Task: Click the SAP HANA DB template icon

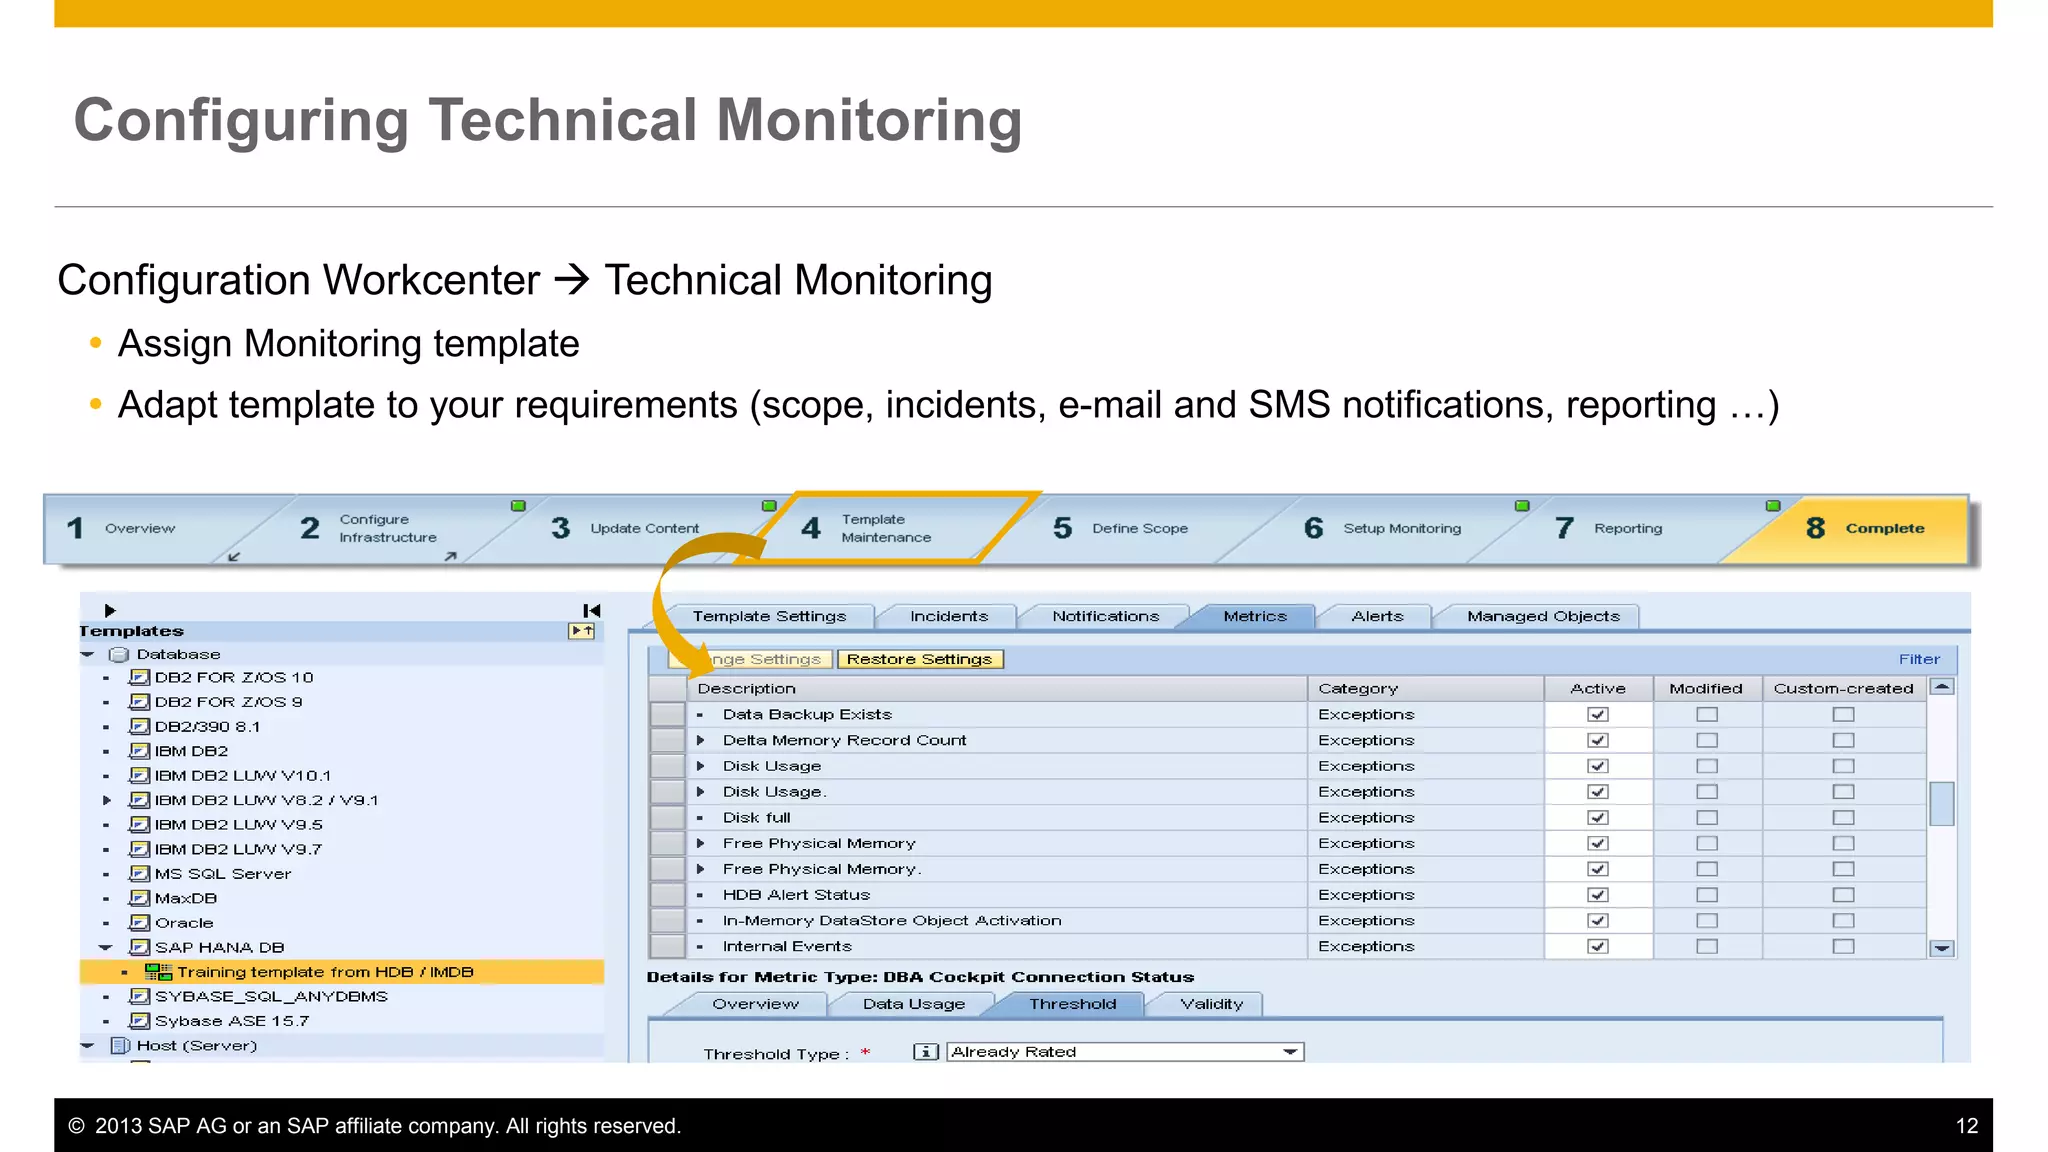Action: (x=140, y=947)
